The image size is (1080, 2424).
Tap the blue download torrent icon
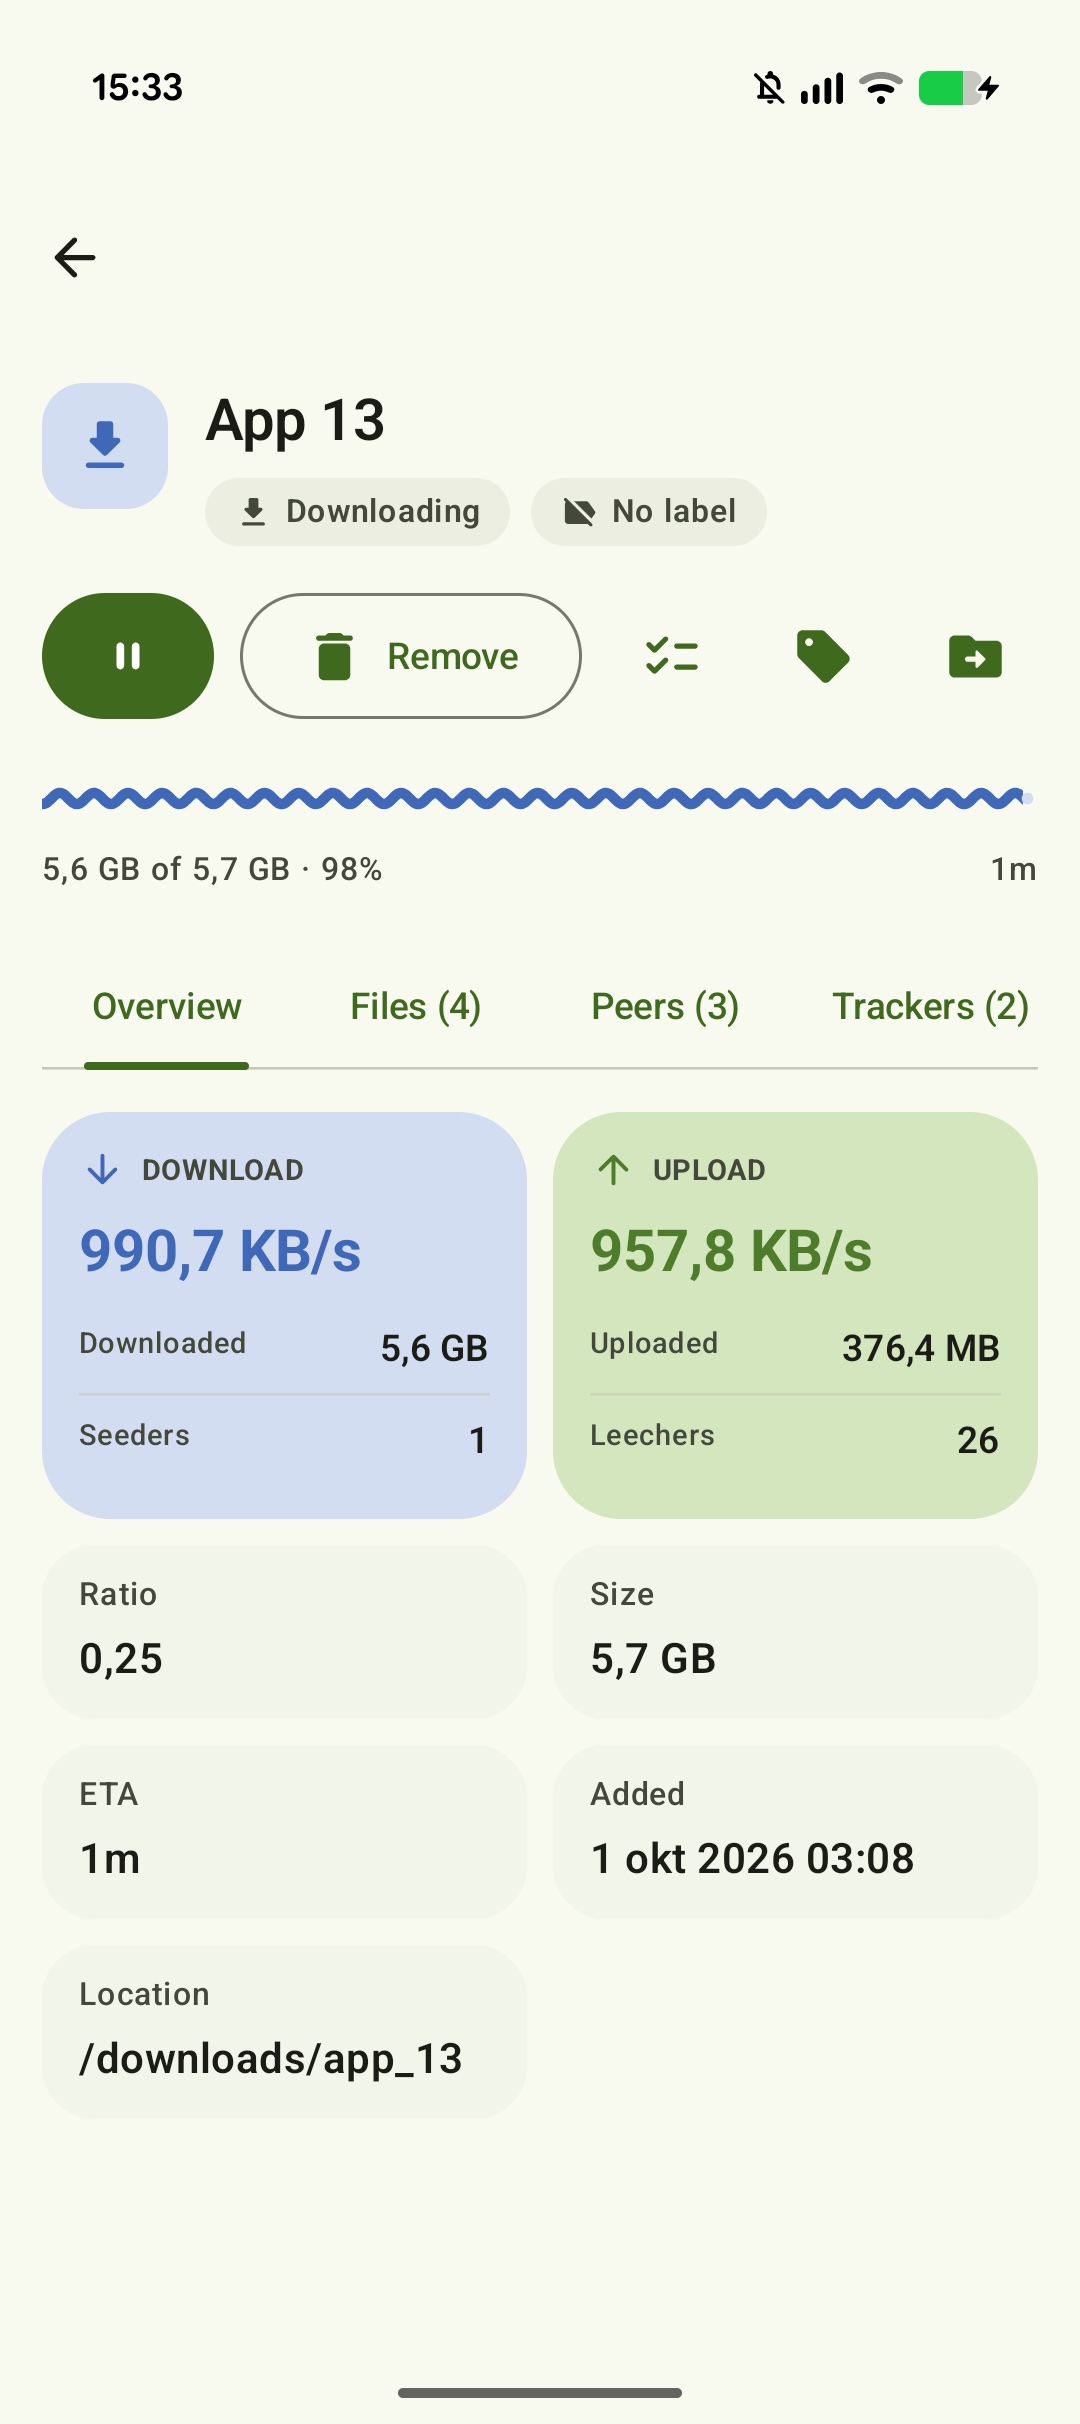click(x=105, y=446)
